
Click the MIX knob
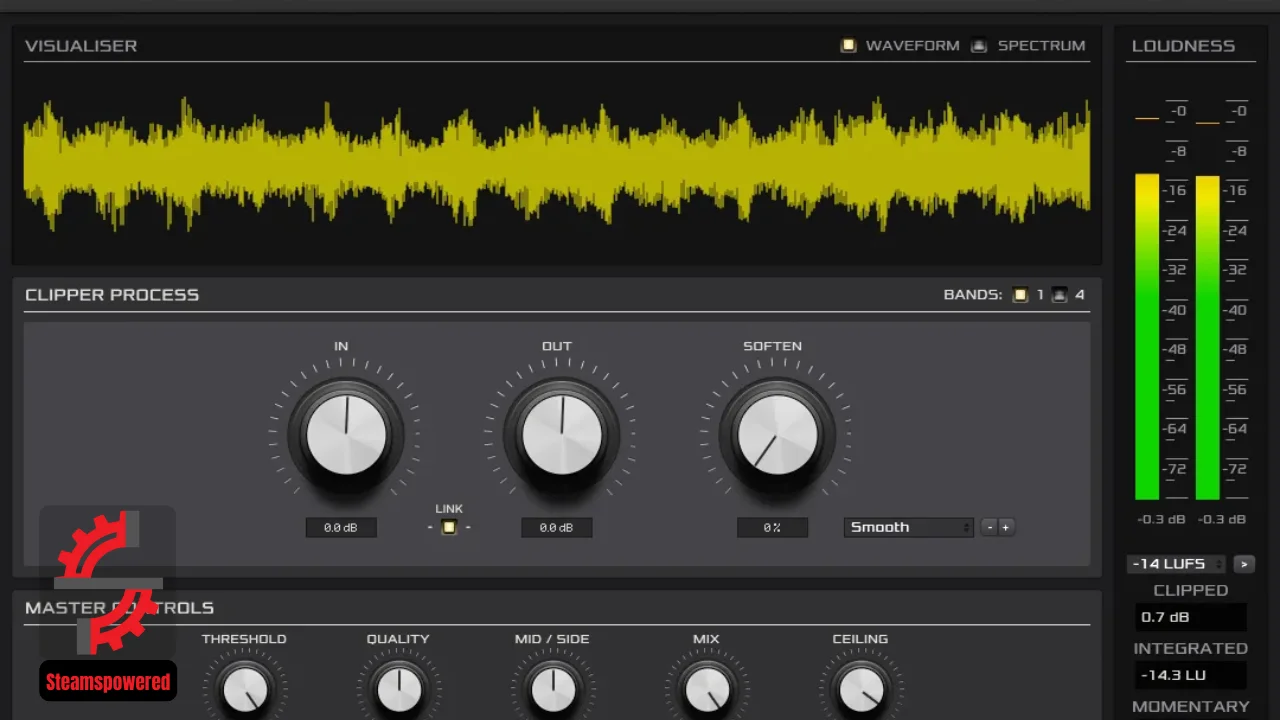(x=707, y=690)
